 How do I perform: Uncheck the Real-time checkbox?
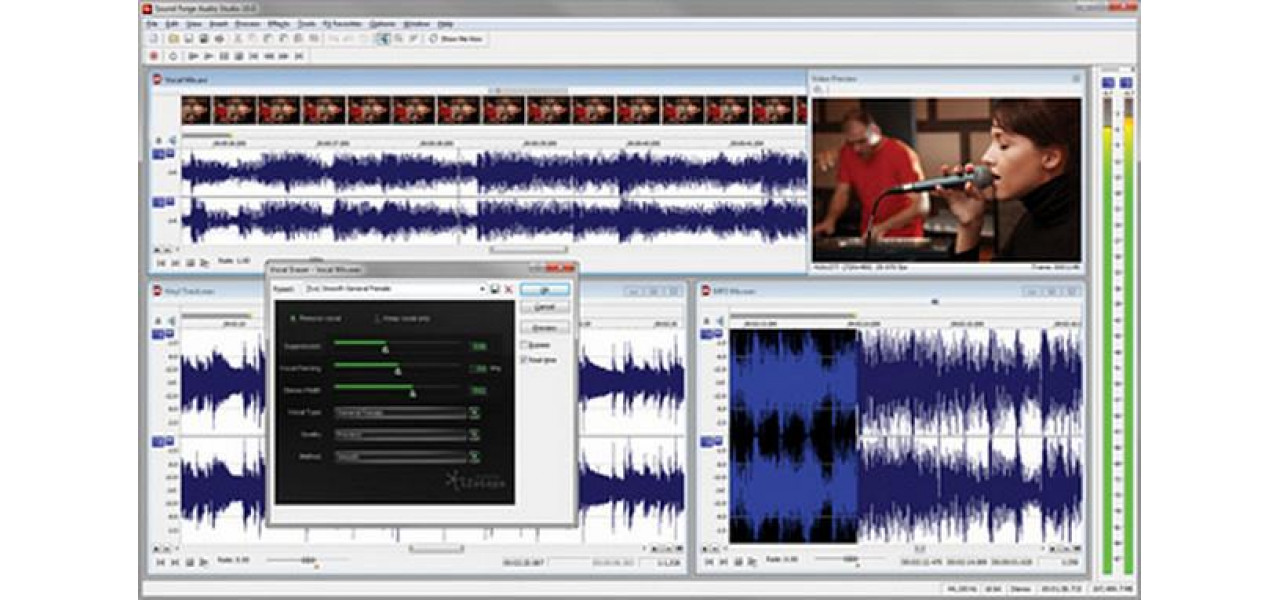click(524, 358)
